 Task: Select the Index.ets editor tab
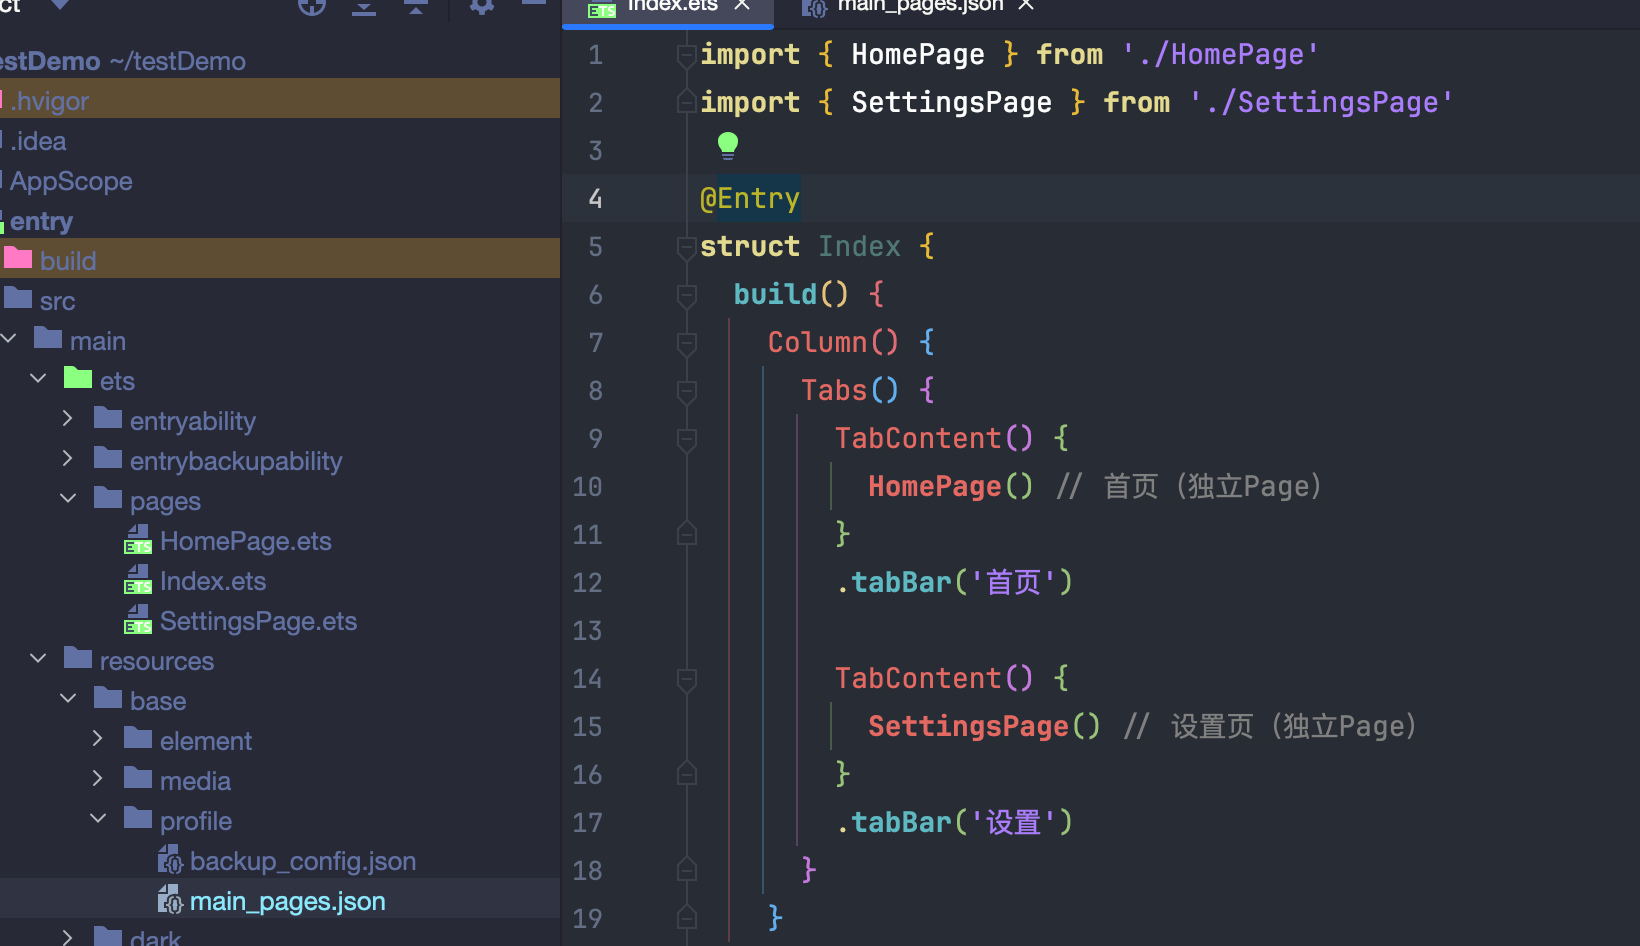(671, 6)
